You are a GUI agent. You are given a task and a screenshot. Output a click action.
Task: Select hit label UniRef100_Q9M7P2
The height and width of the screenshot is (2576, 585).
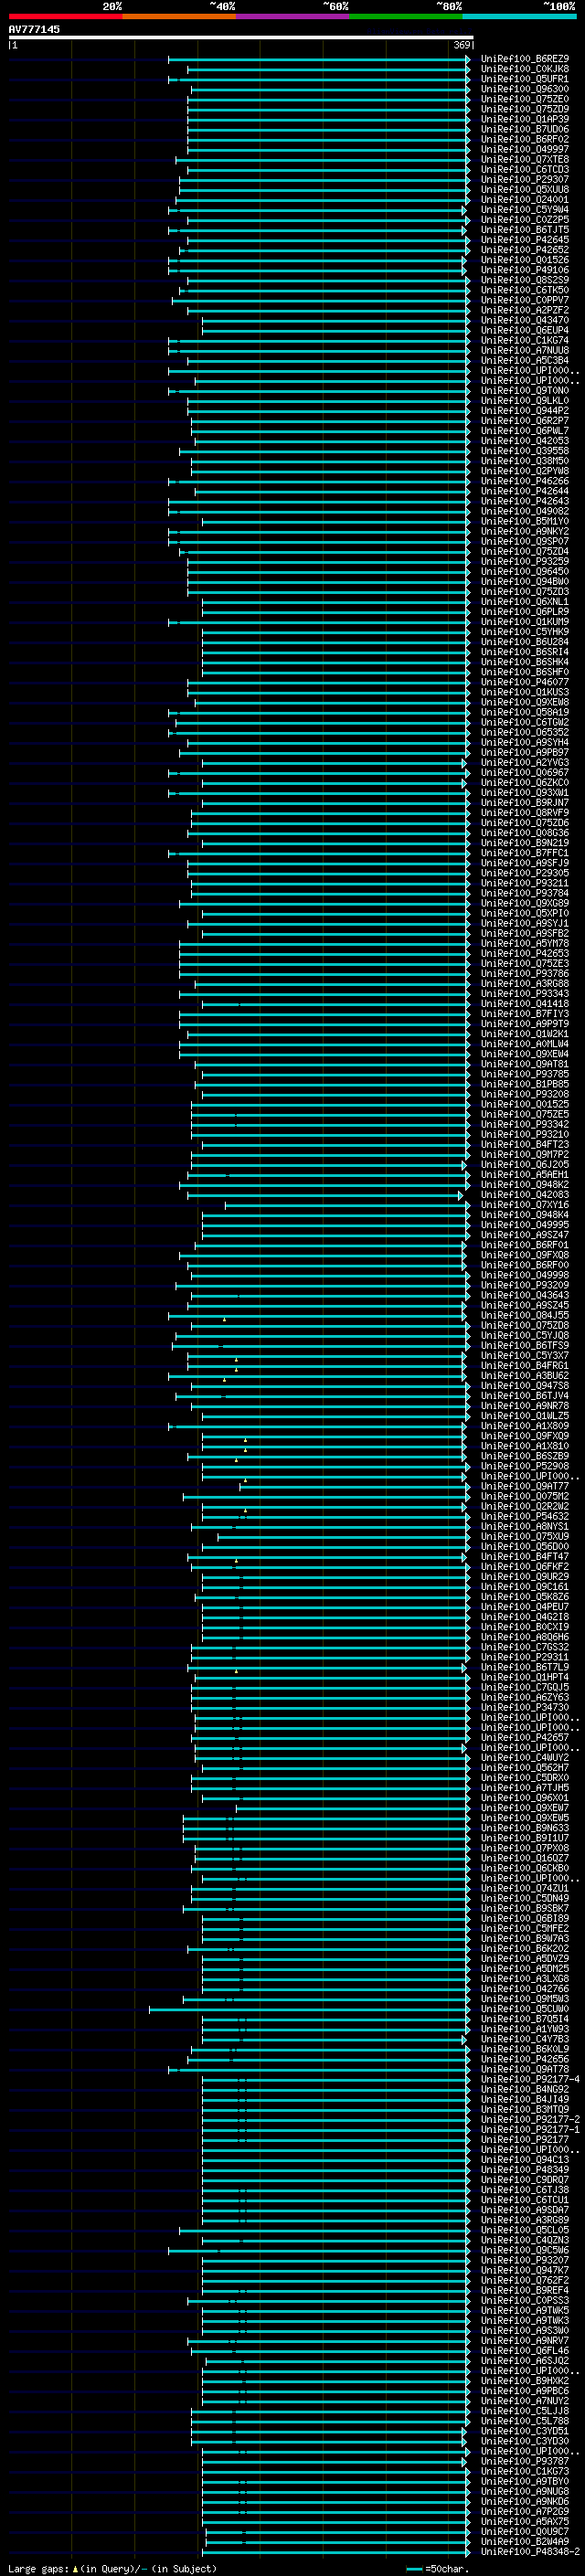(525, 1155)
